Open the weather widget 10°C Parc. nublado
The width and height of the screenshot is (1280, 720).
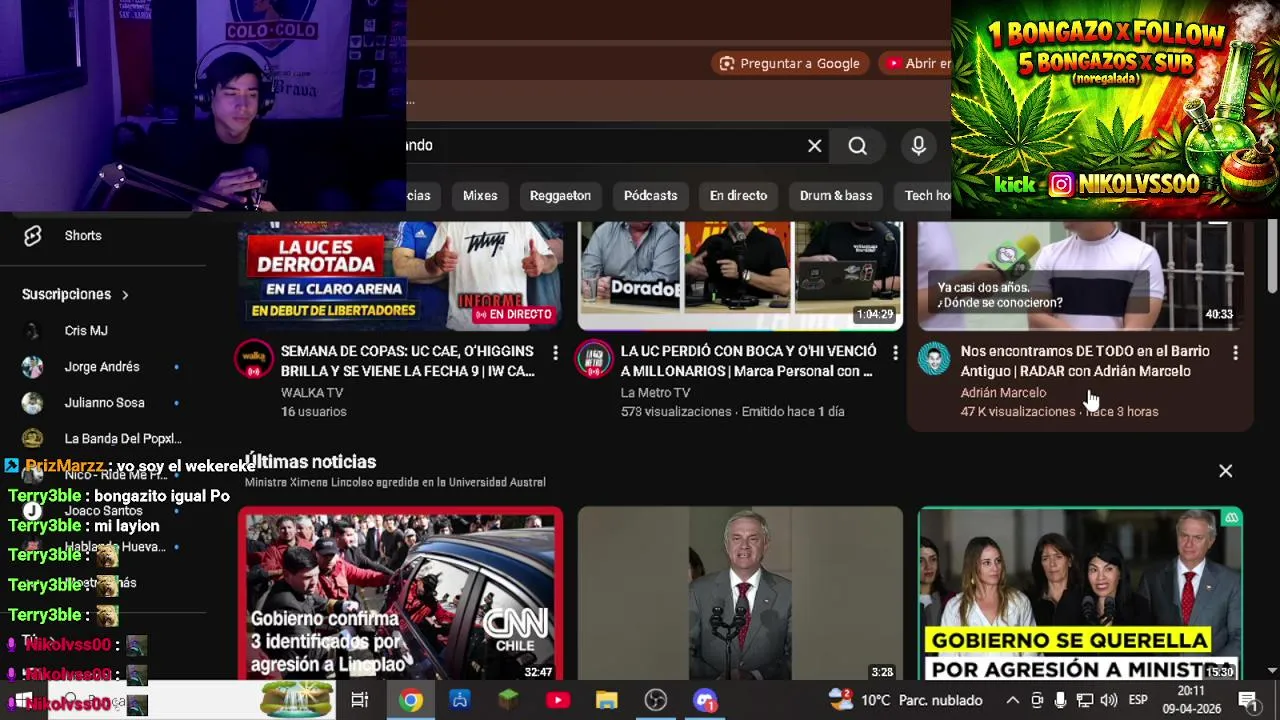tap(905, 700)
